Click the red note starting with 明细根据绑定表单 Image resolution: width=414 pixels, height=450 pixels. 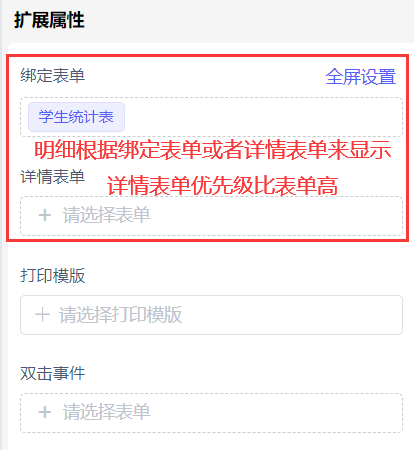pos(213,150)
